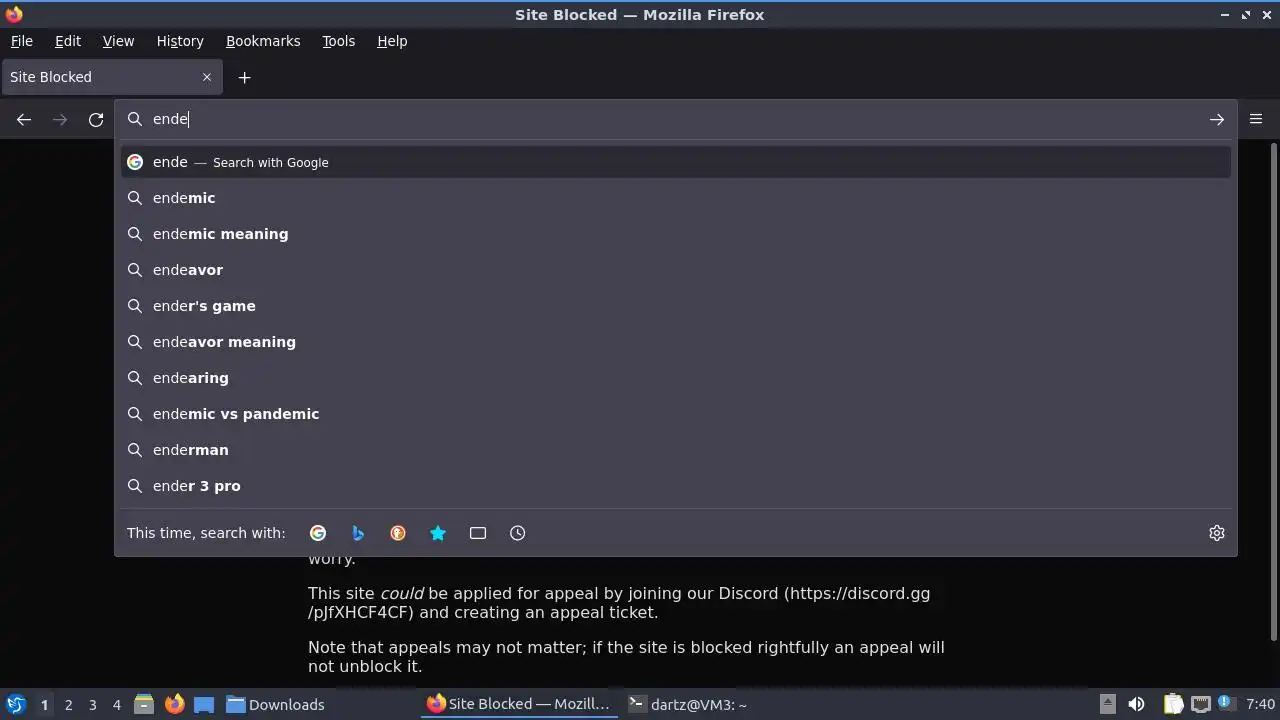This screenshot has width=1280, height=720.
Task: Open the volume control tray icon
Action: [1136, 704]
